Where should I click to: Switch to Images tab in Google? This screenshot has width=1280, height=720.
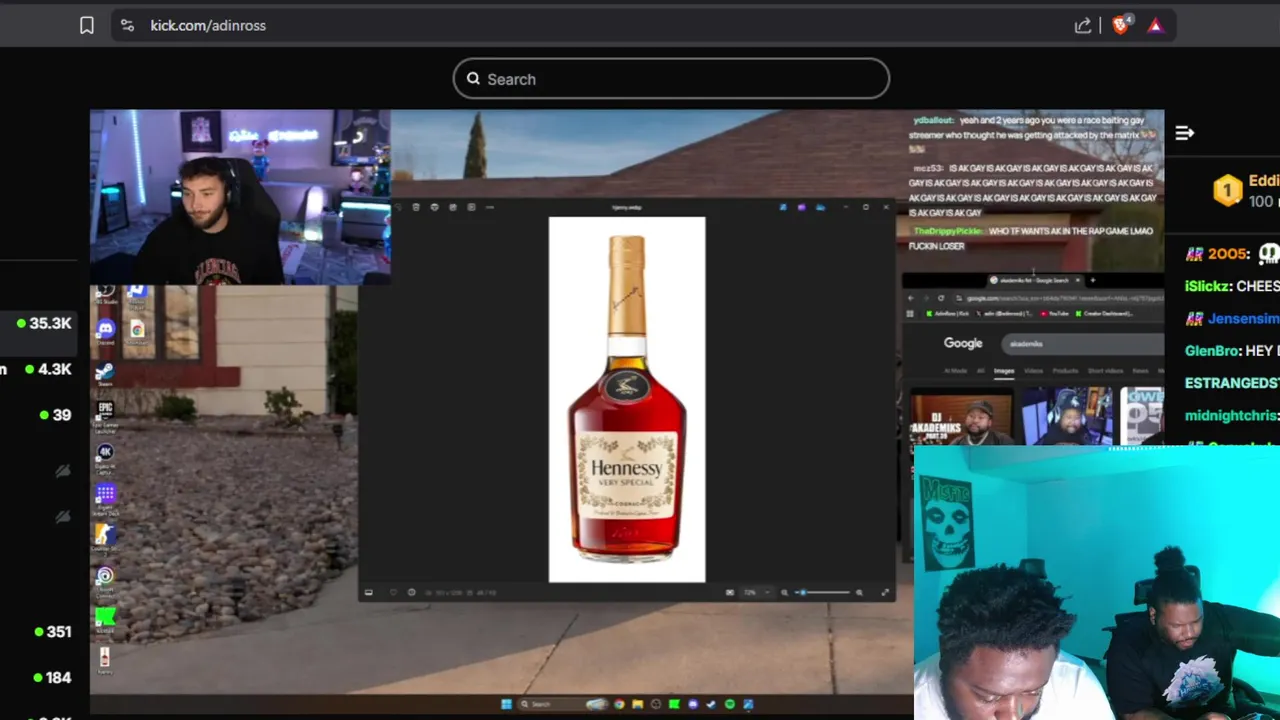1004,371
